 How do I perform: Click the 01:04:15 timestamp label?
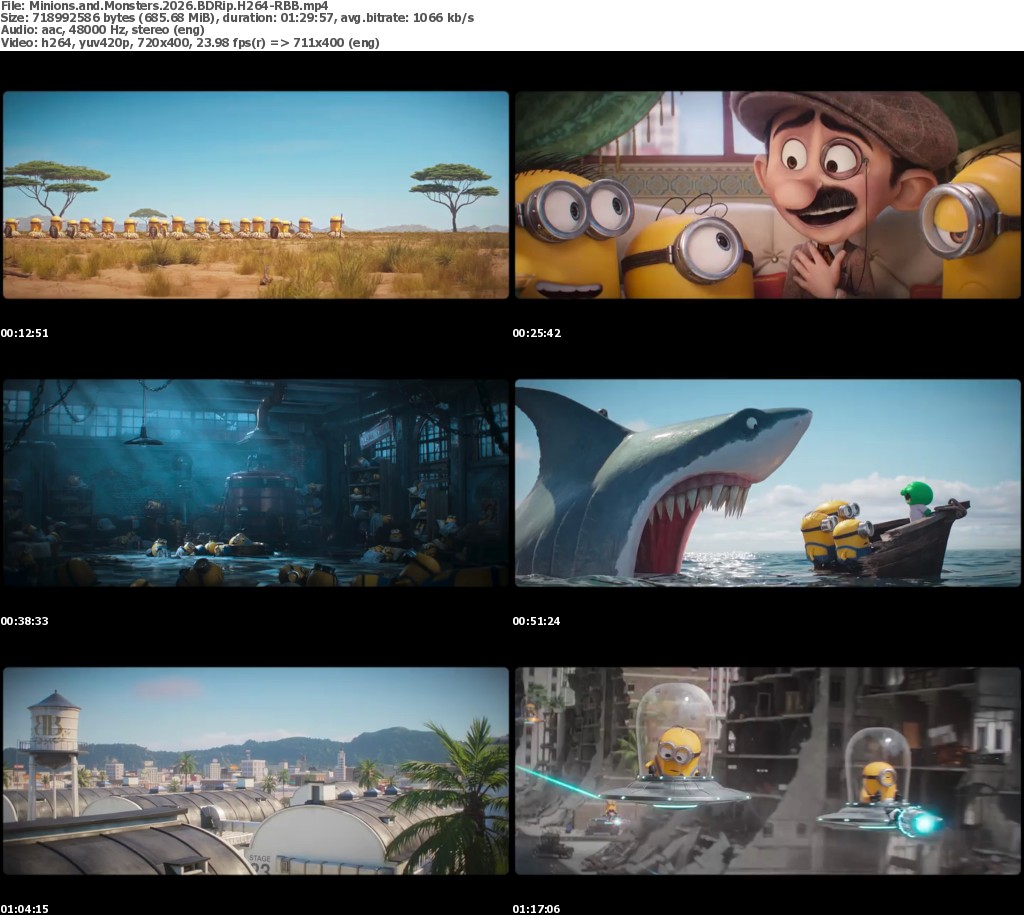(x=25, y=908)
